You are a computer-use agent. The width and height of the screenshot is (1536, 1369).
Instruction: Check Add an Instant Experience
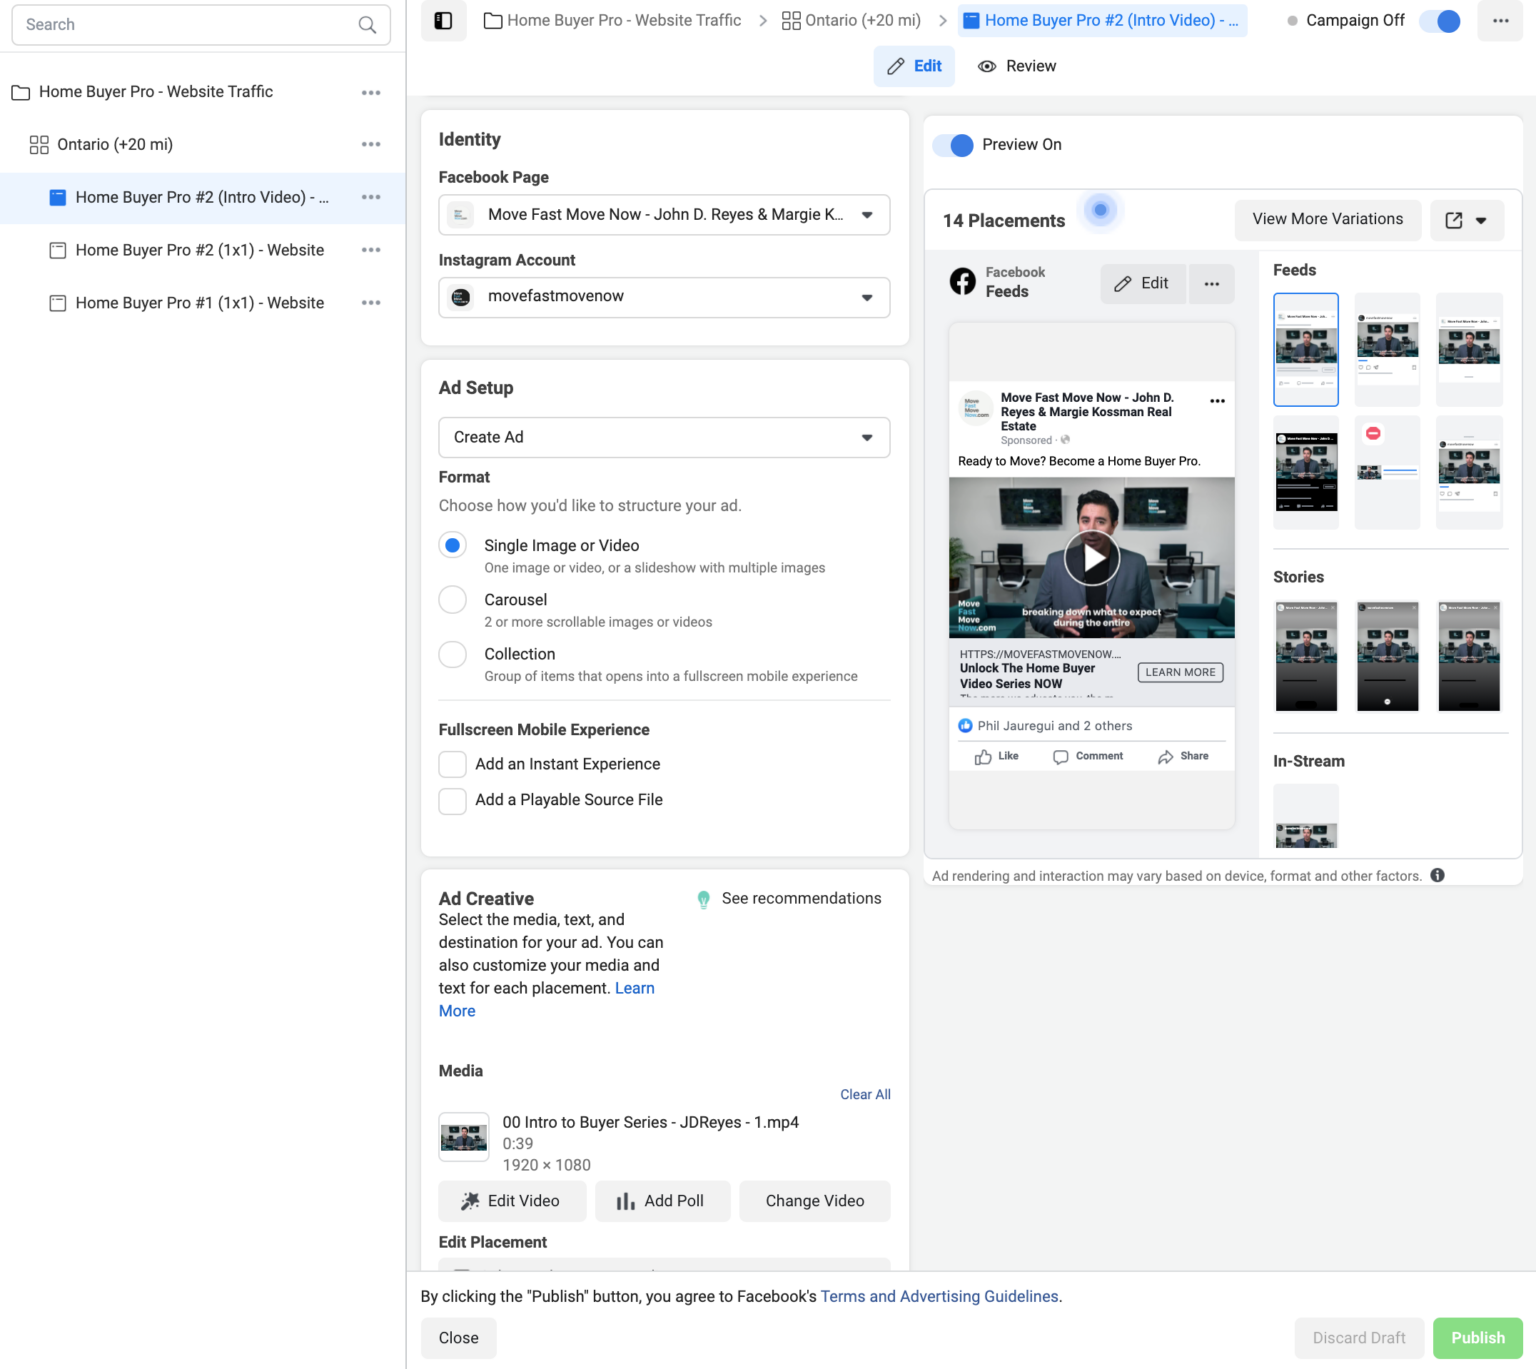tap(453, 764)
